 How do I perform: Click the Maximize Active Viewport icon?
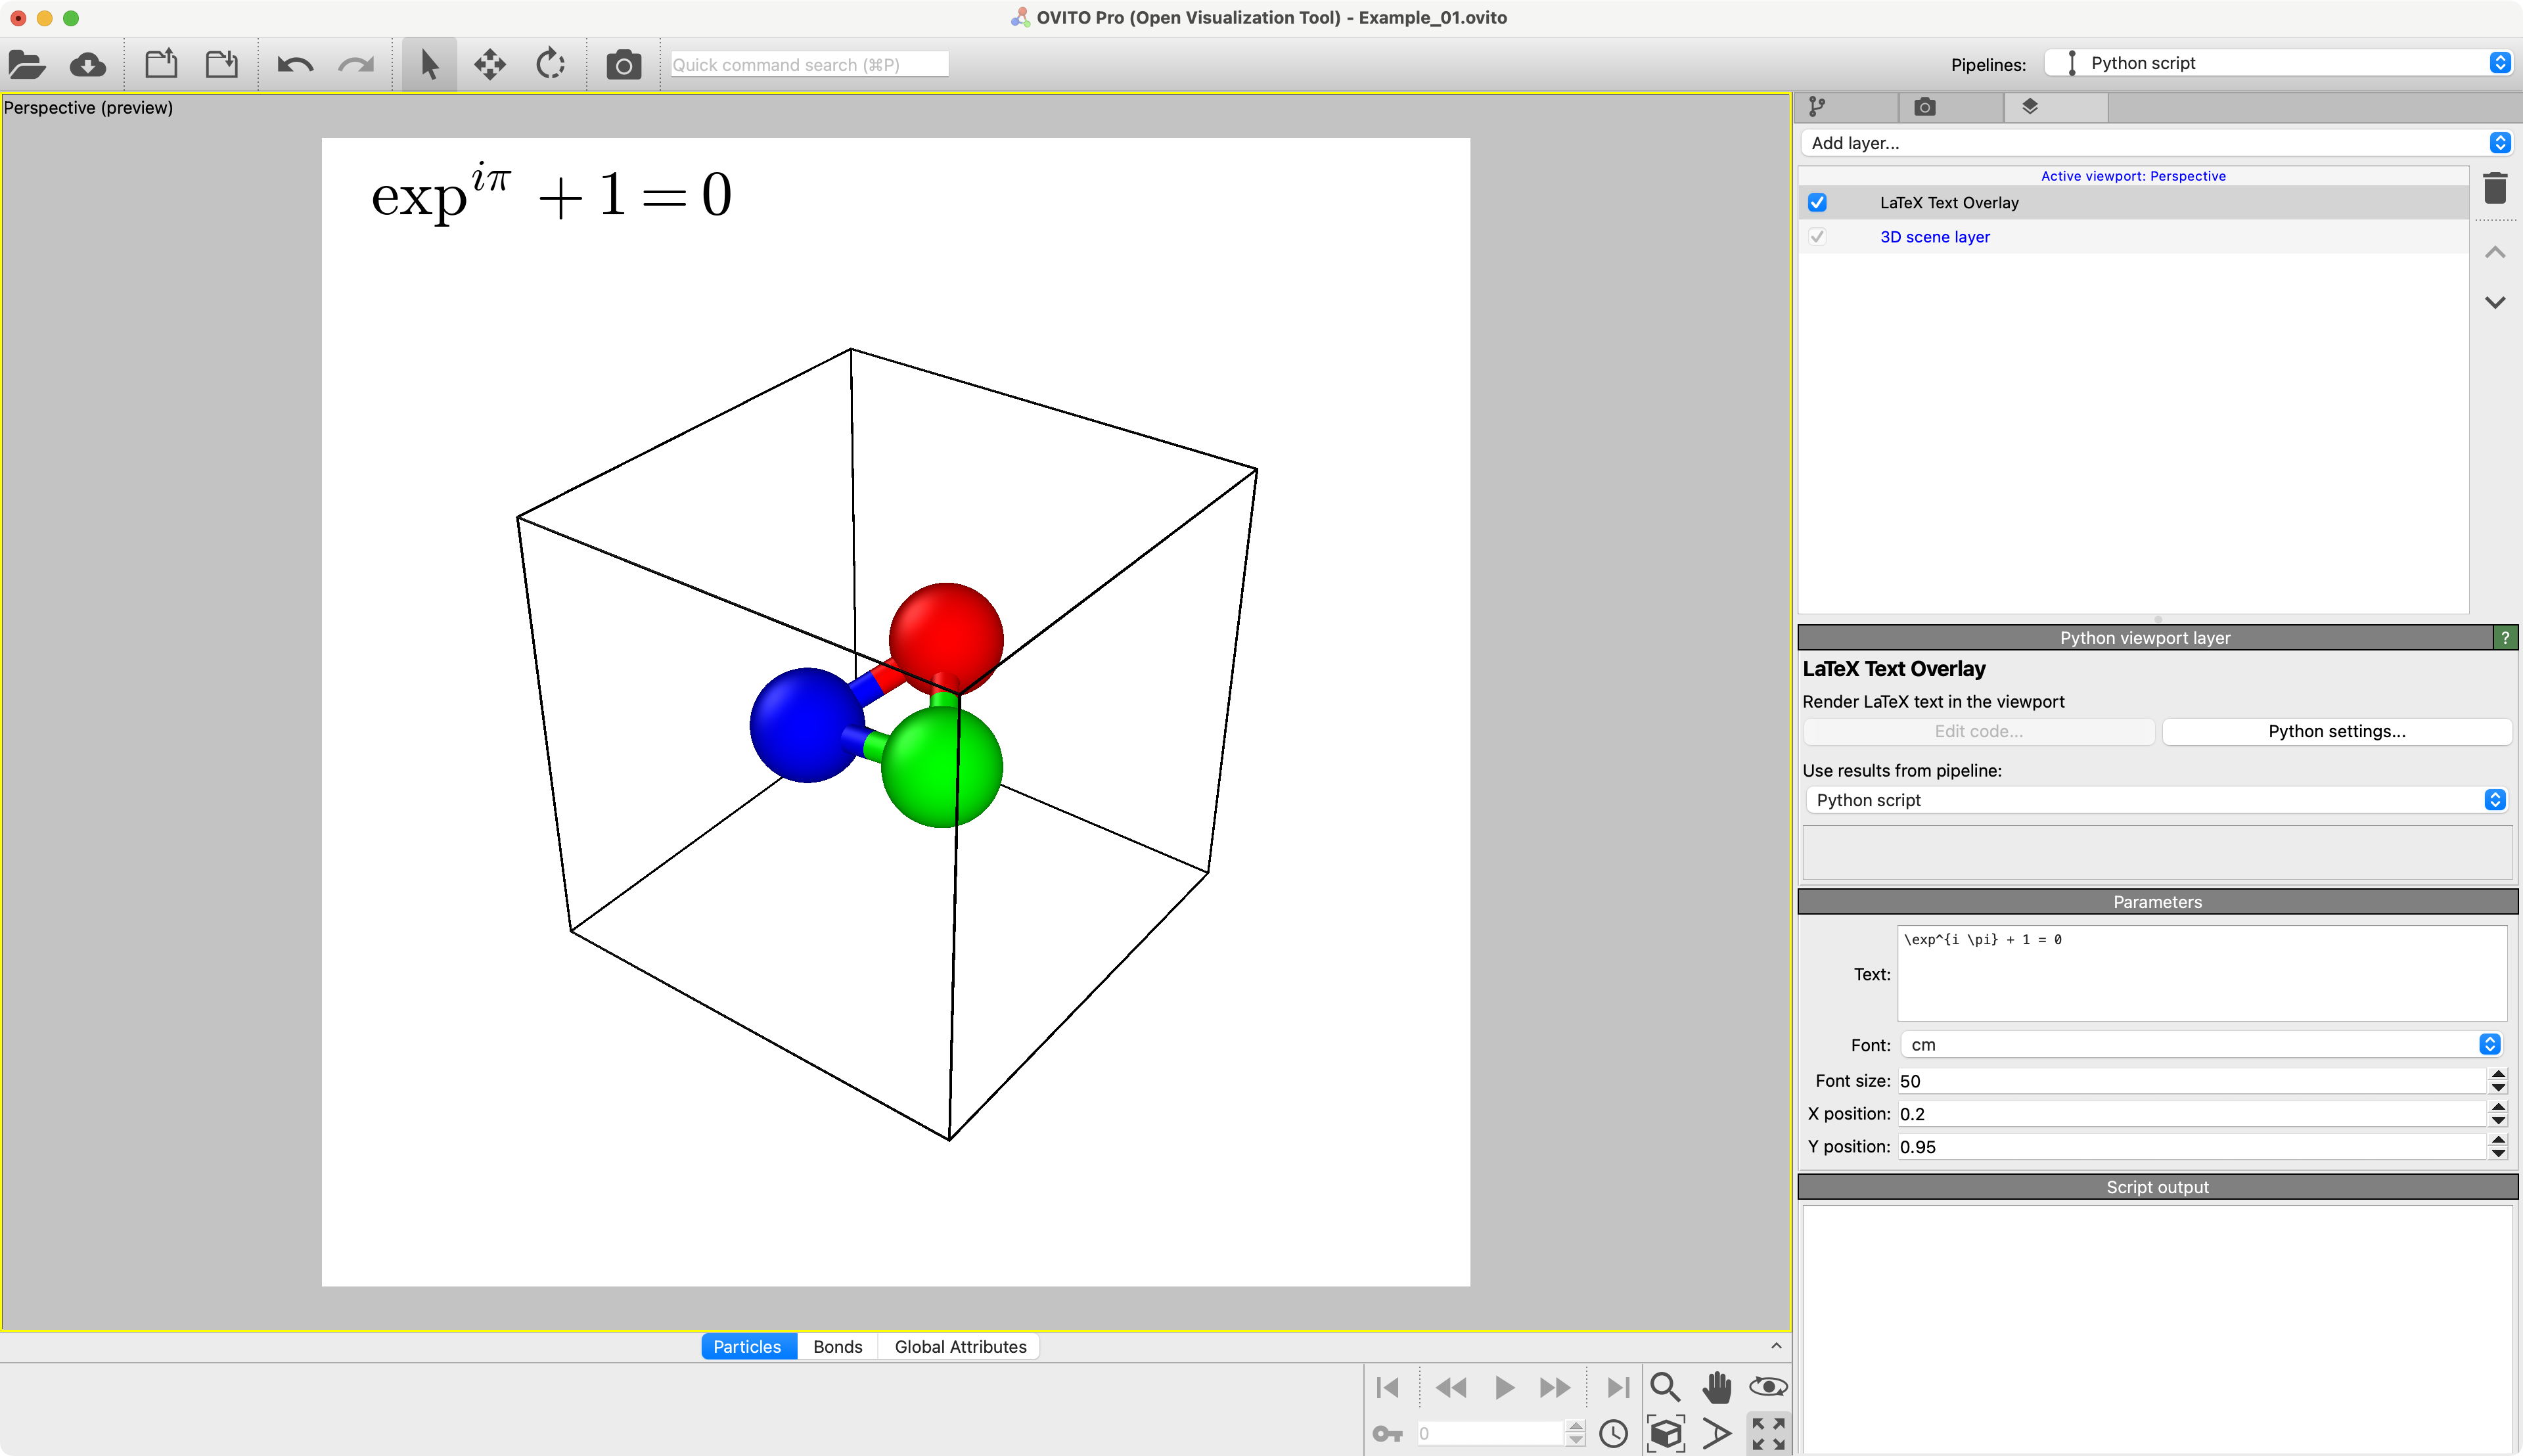[1768, 1433]
